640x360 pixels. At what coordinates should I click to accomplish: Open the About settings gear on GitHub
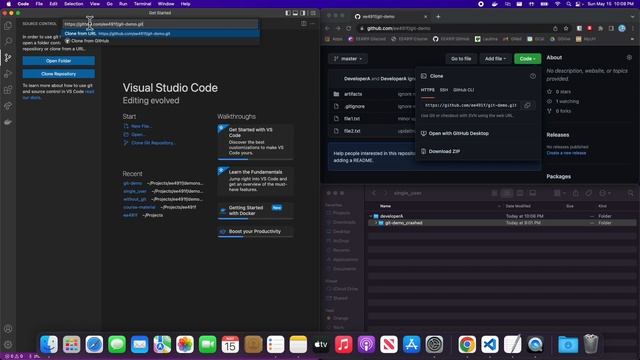629,58
